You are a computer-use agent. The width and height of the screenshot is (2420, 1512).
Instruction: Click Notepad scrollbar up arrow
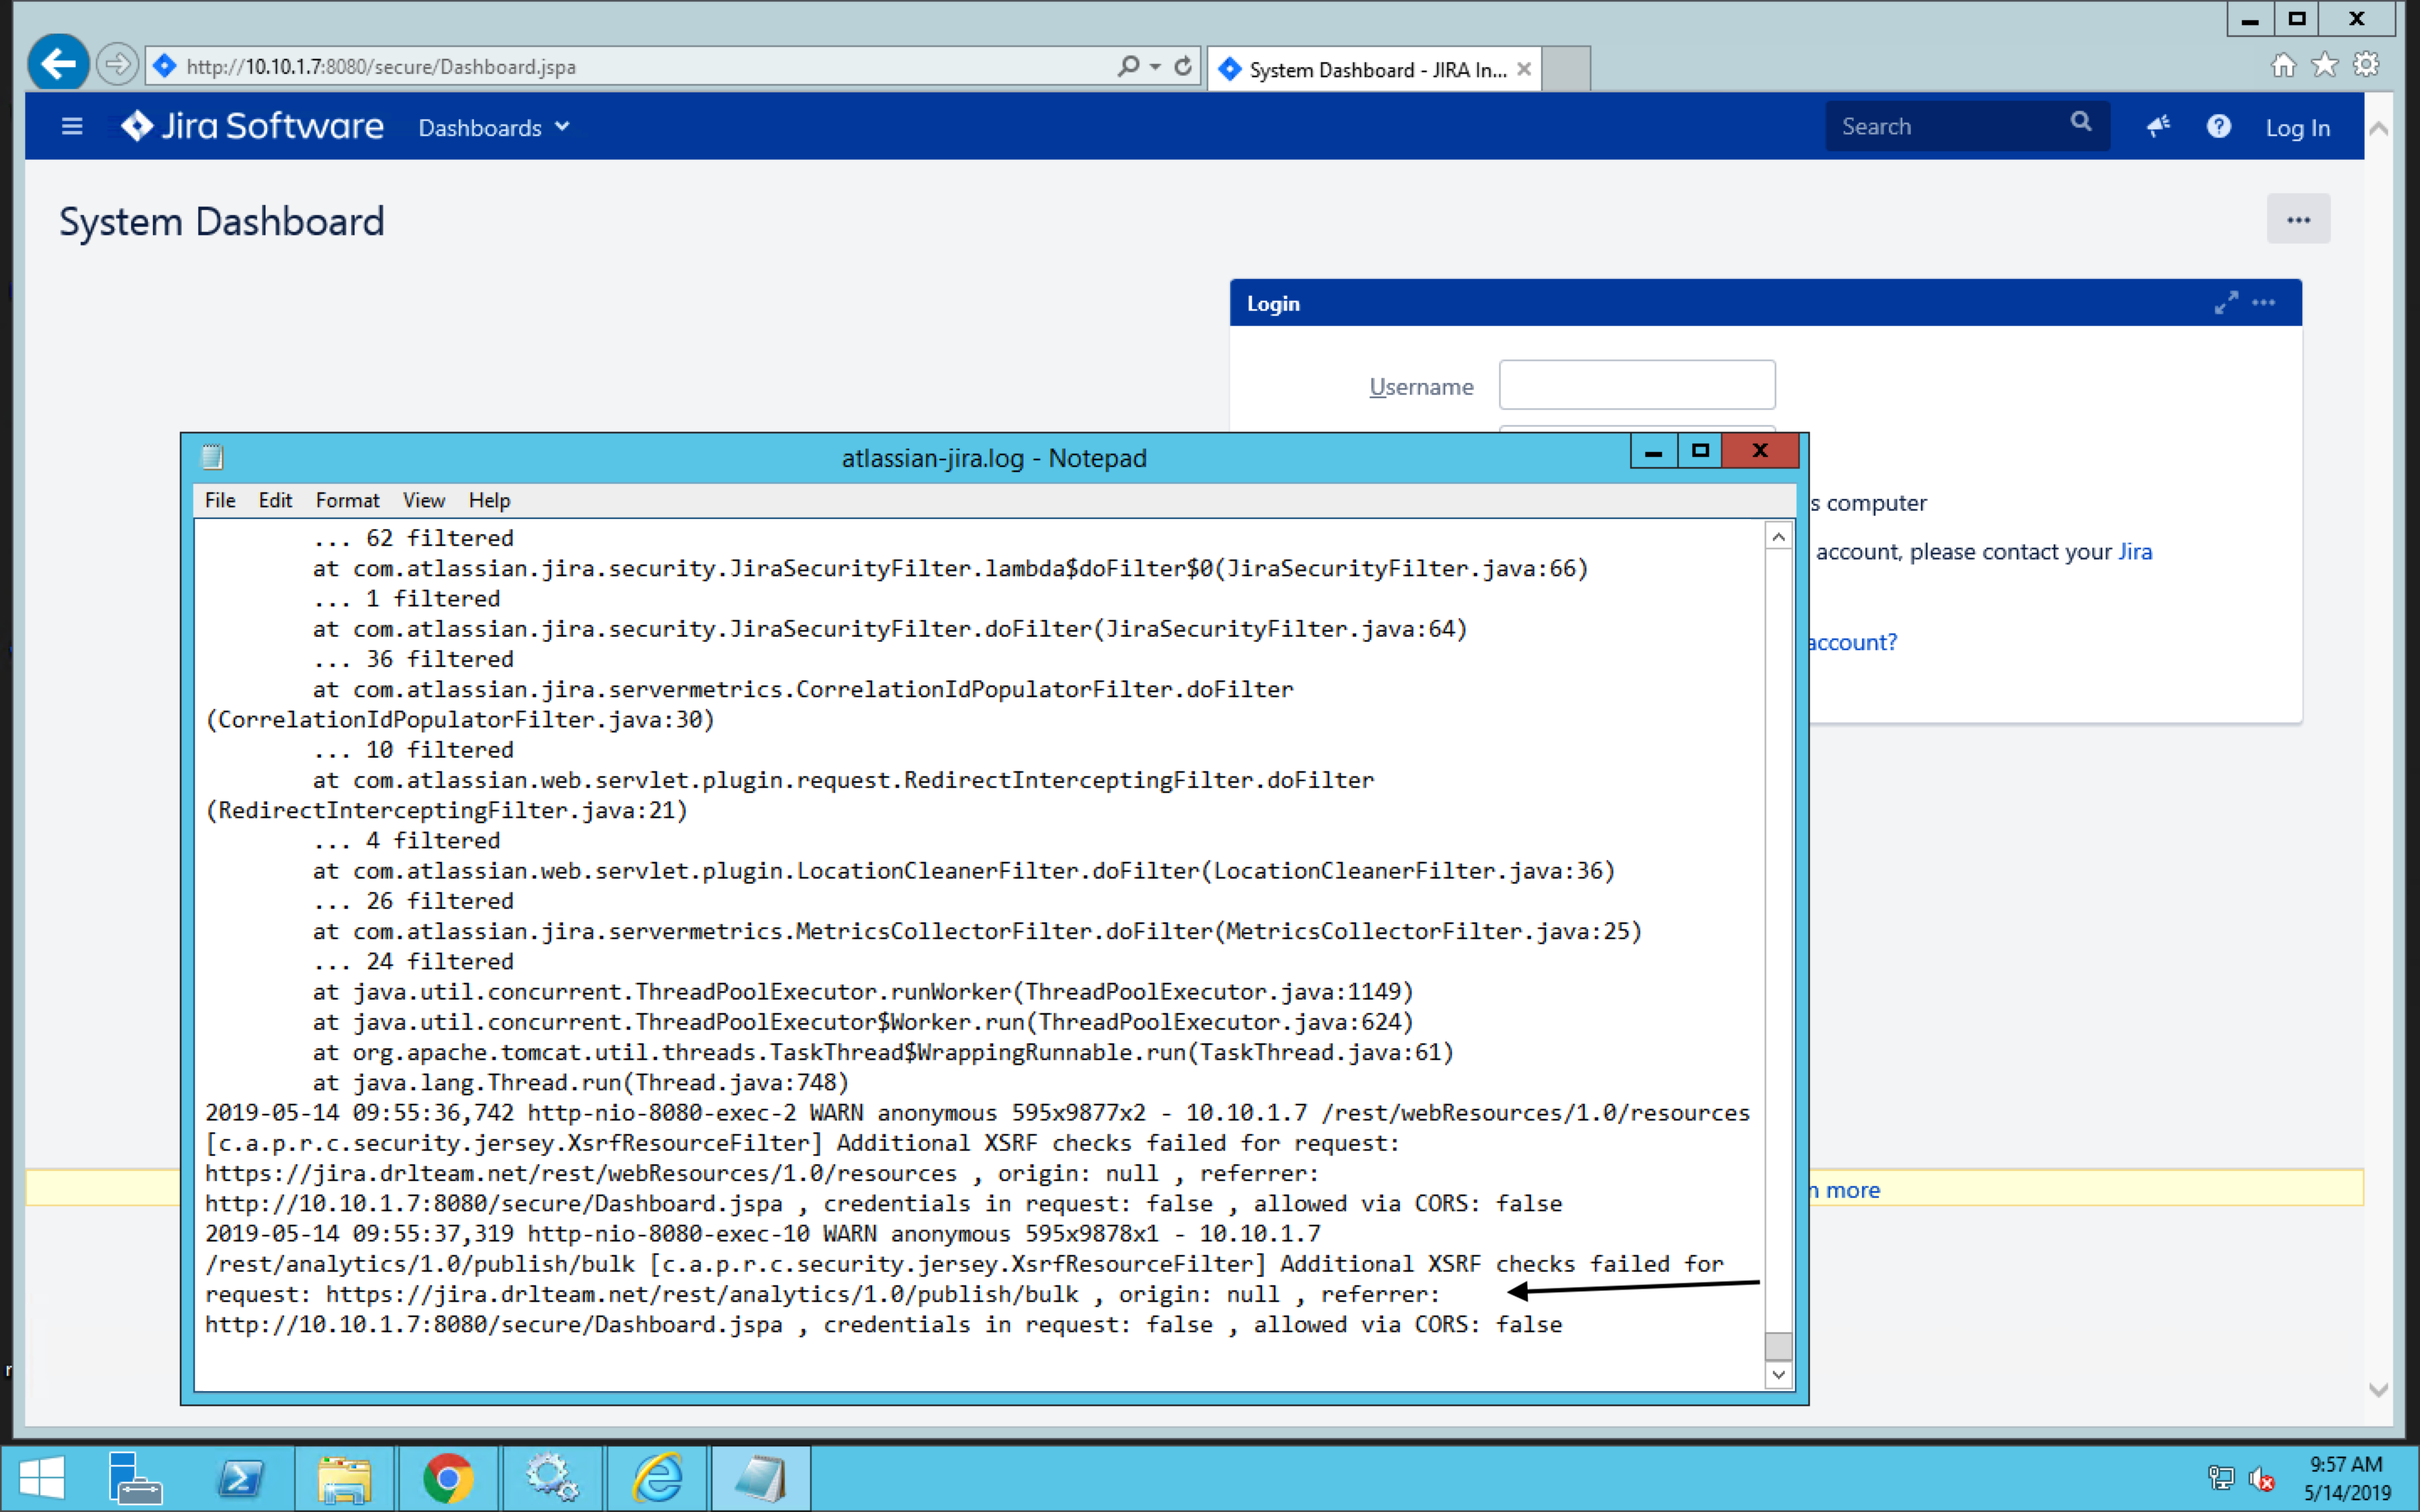pyautogui.click(x=1778, y=538)
